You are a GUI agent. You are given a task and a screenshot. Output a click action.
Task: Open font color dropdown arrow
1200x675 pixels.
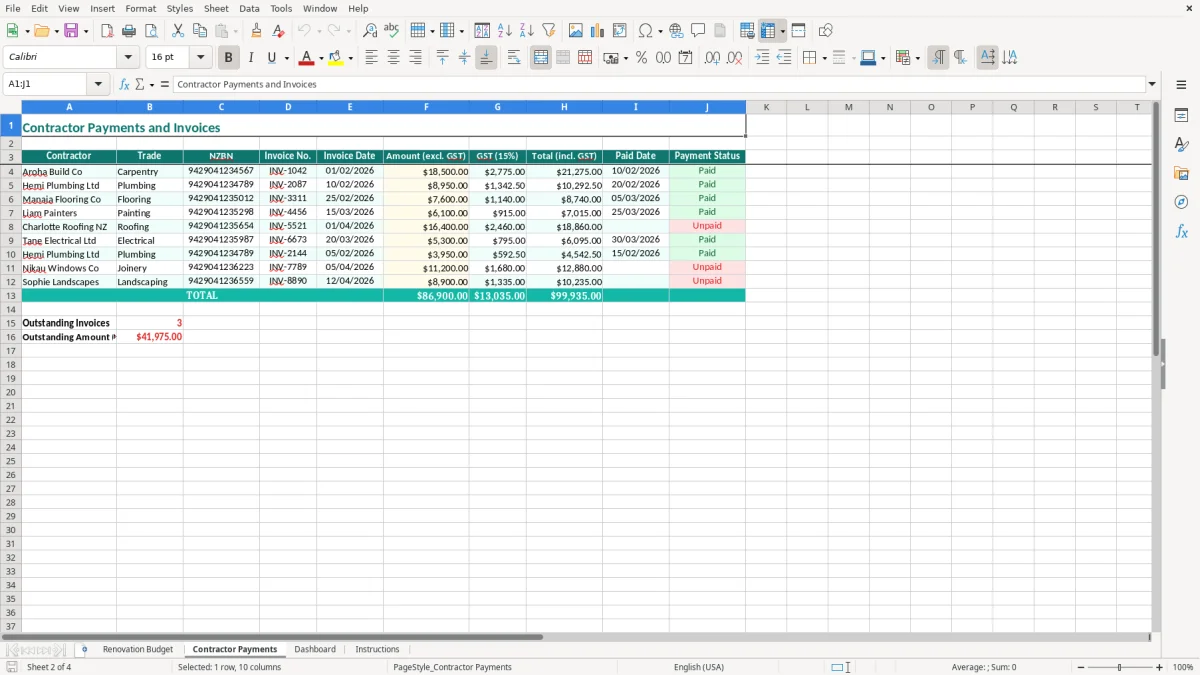point(321,58)
